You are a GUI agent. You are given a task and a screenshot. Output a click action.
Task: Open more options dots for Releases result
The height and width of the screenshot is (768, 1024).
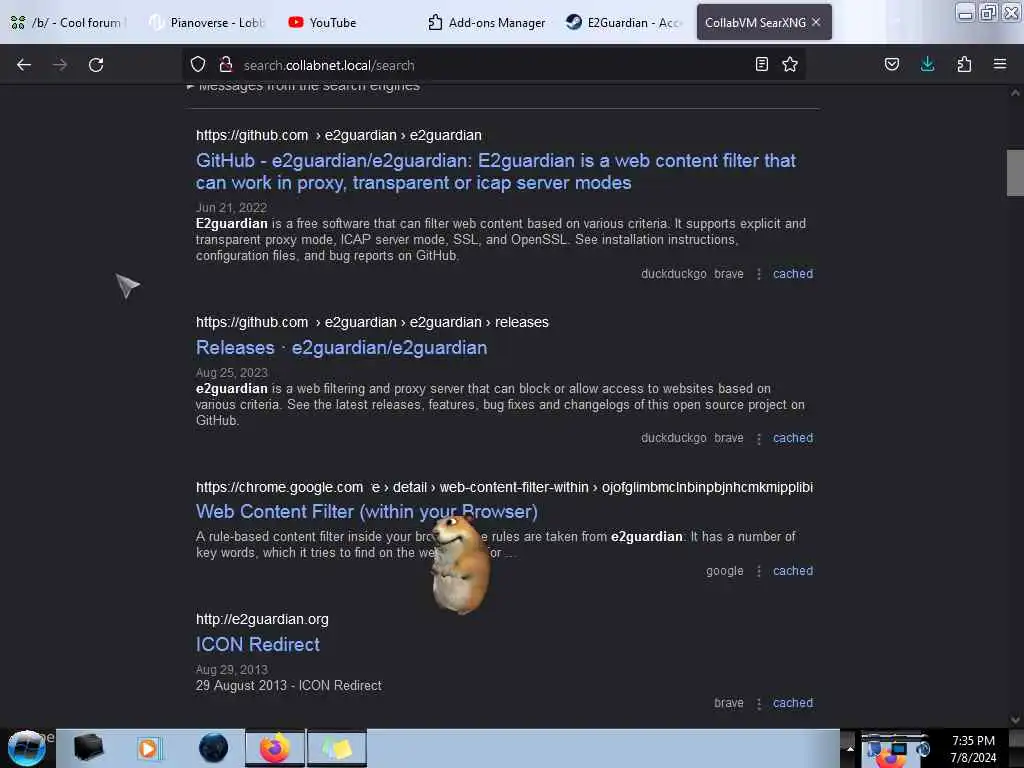(758, 439)
